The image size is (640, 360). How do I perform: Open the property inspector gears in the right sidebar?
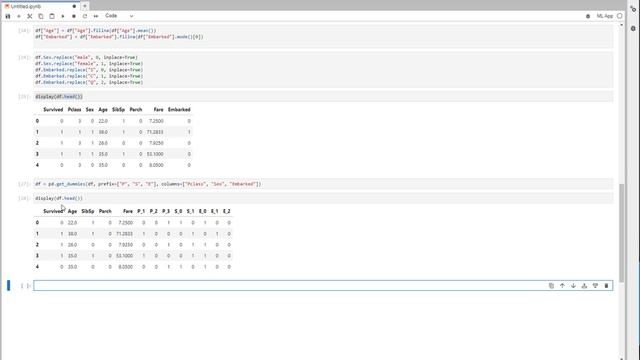[633, 9]
